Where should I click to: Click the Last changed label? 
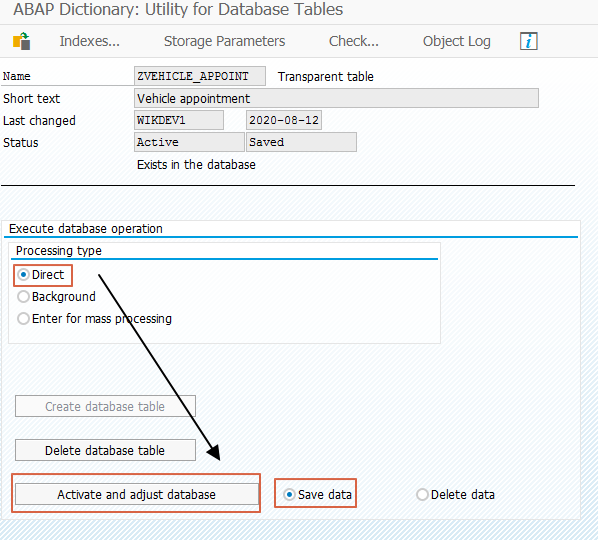39,121
